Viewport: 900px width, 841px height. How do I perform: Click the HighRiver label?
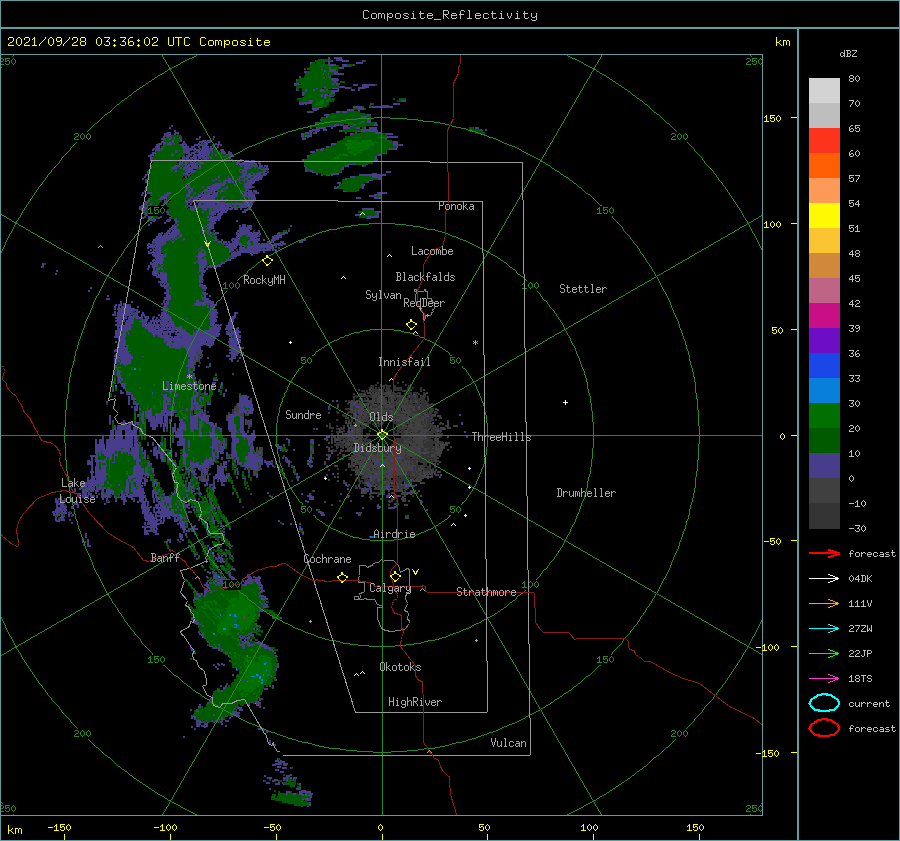415,702
